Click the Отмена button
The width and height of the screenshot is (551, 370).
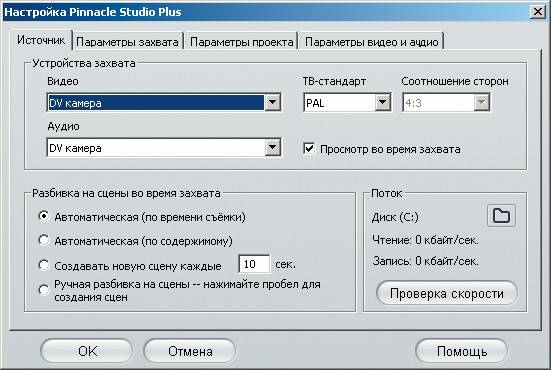click(x=190, y=351)
